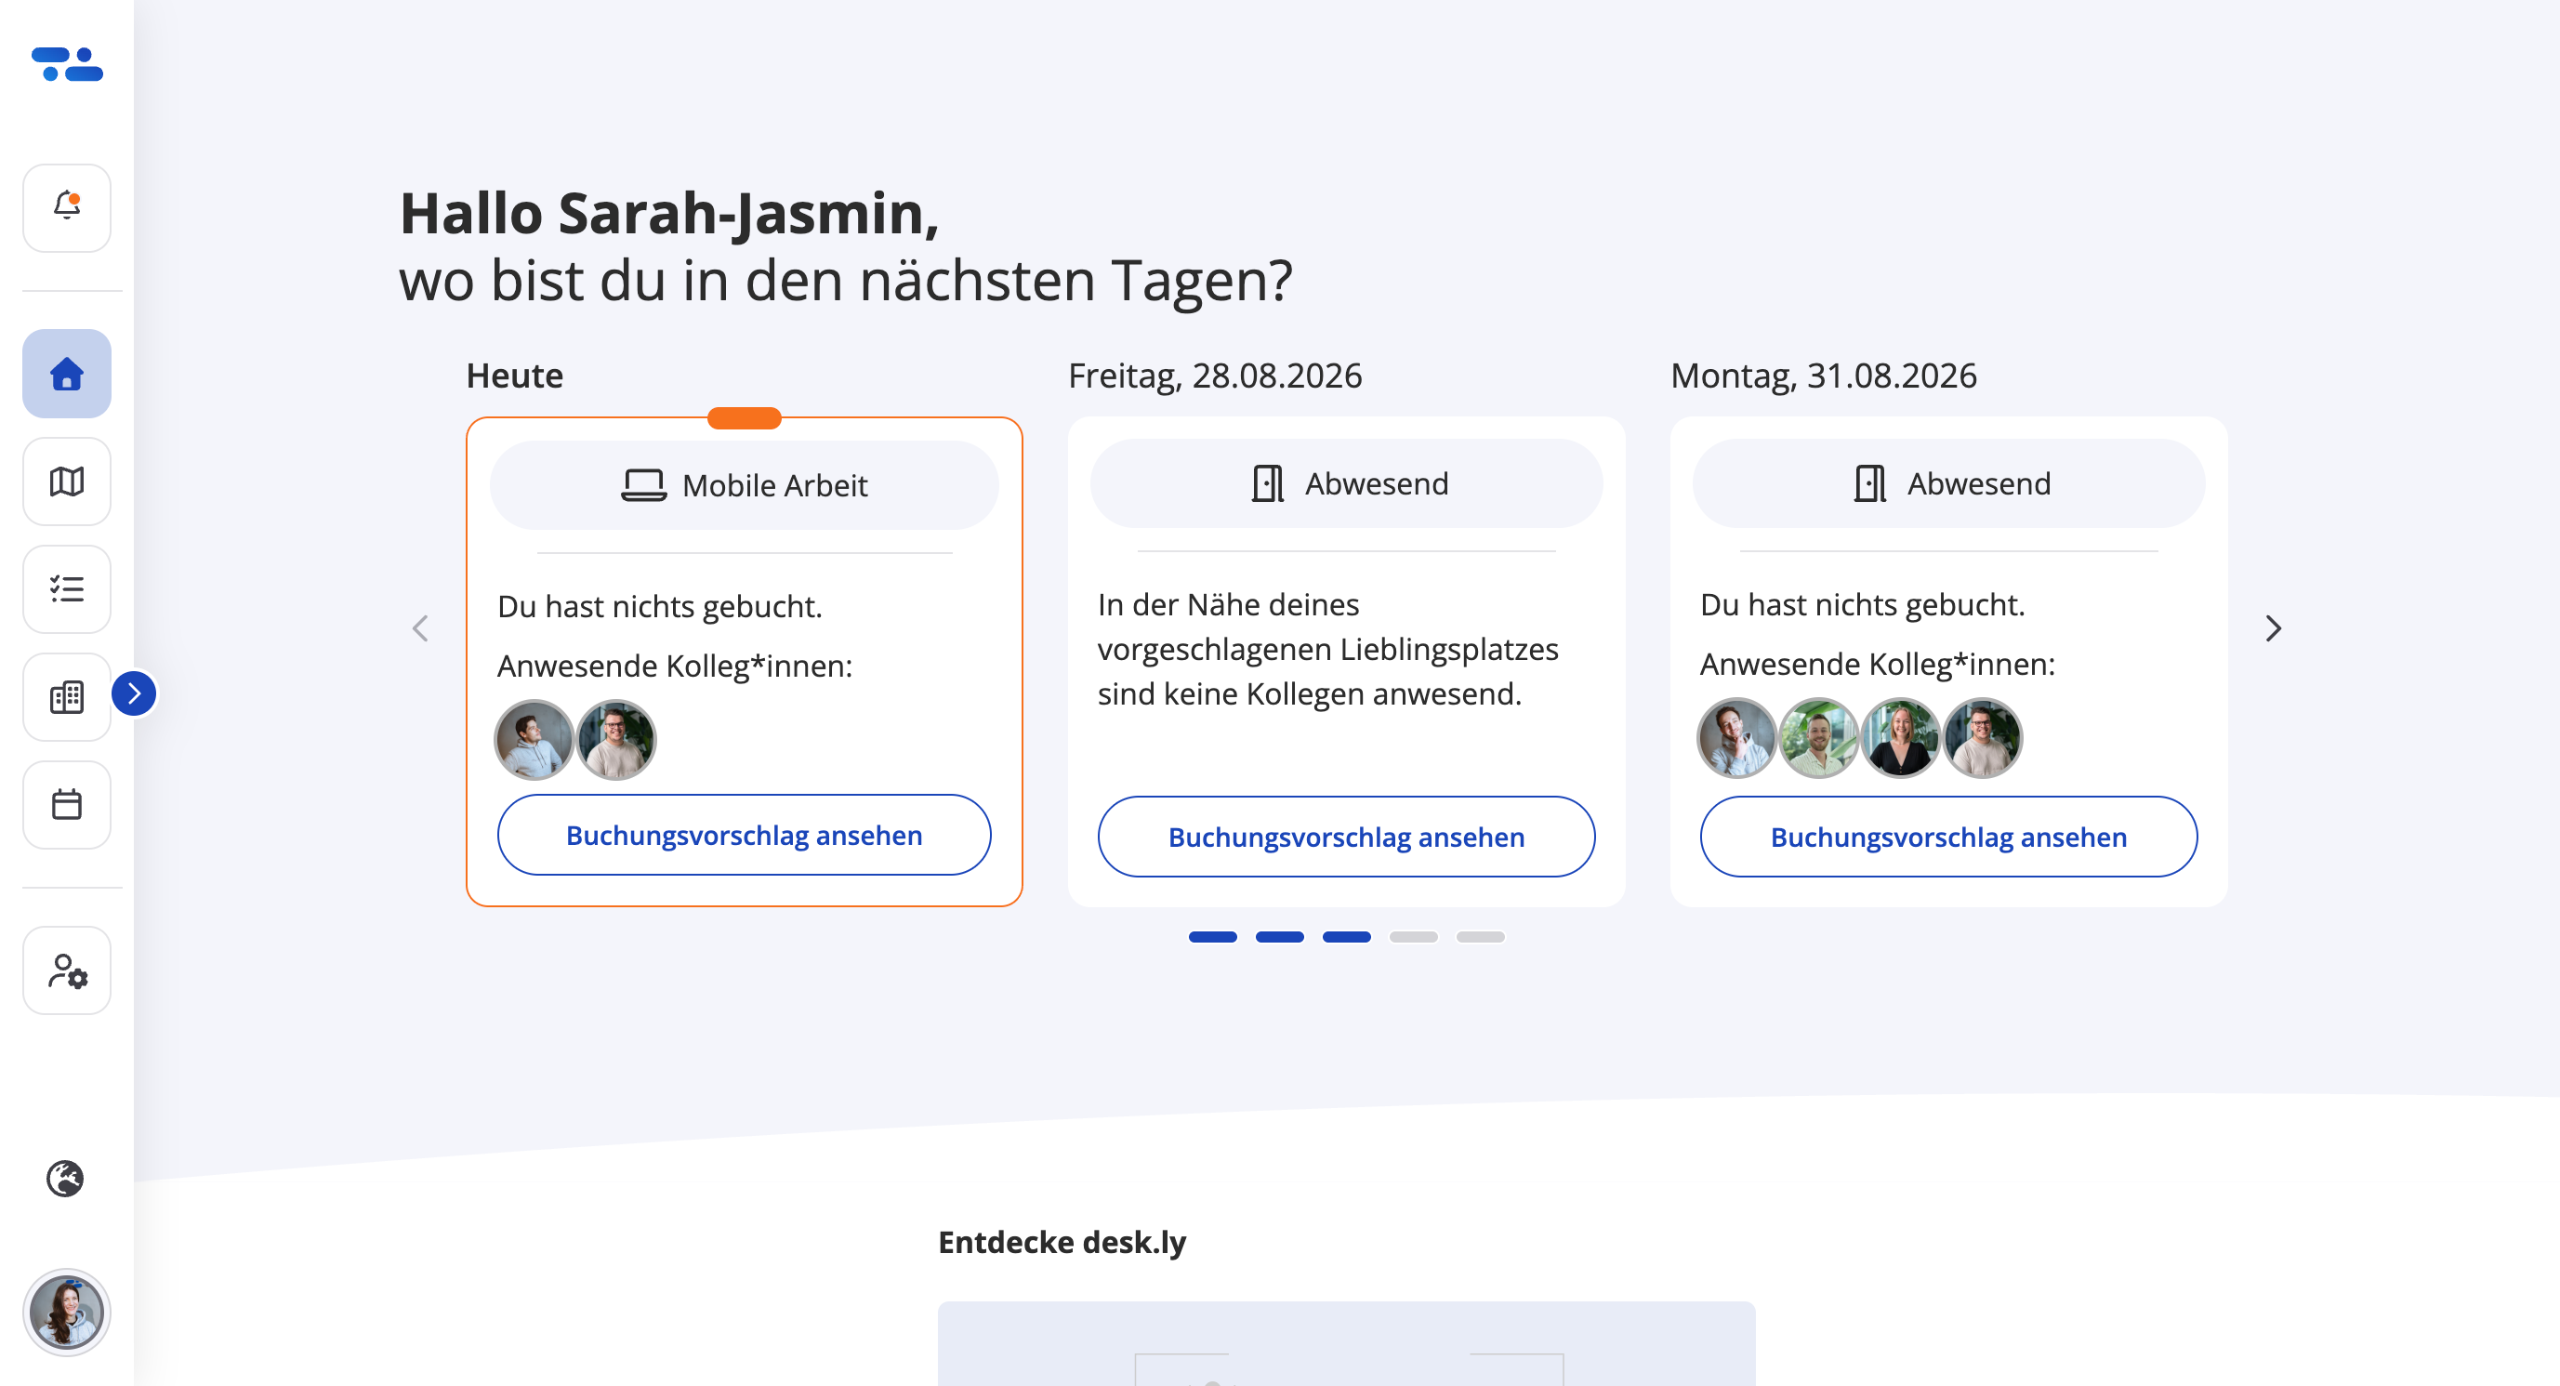Jump to fourth carousel page indicator
This screenshot has width=2560, height=1386.
[1413, 937]
